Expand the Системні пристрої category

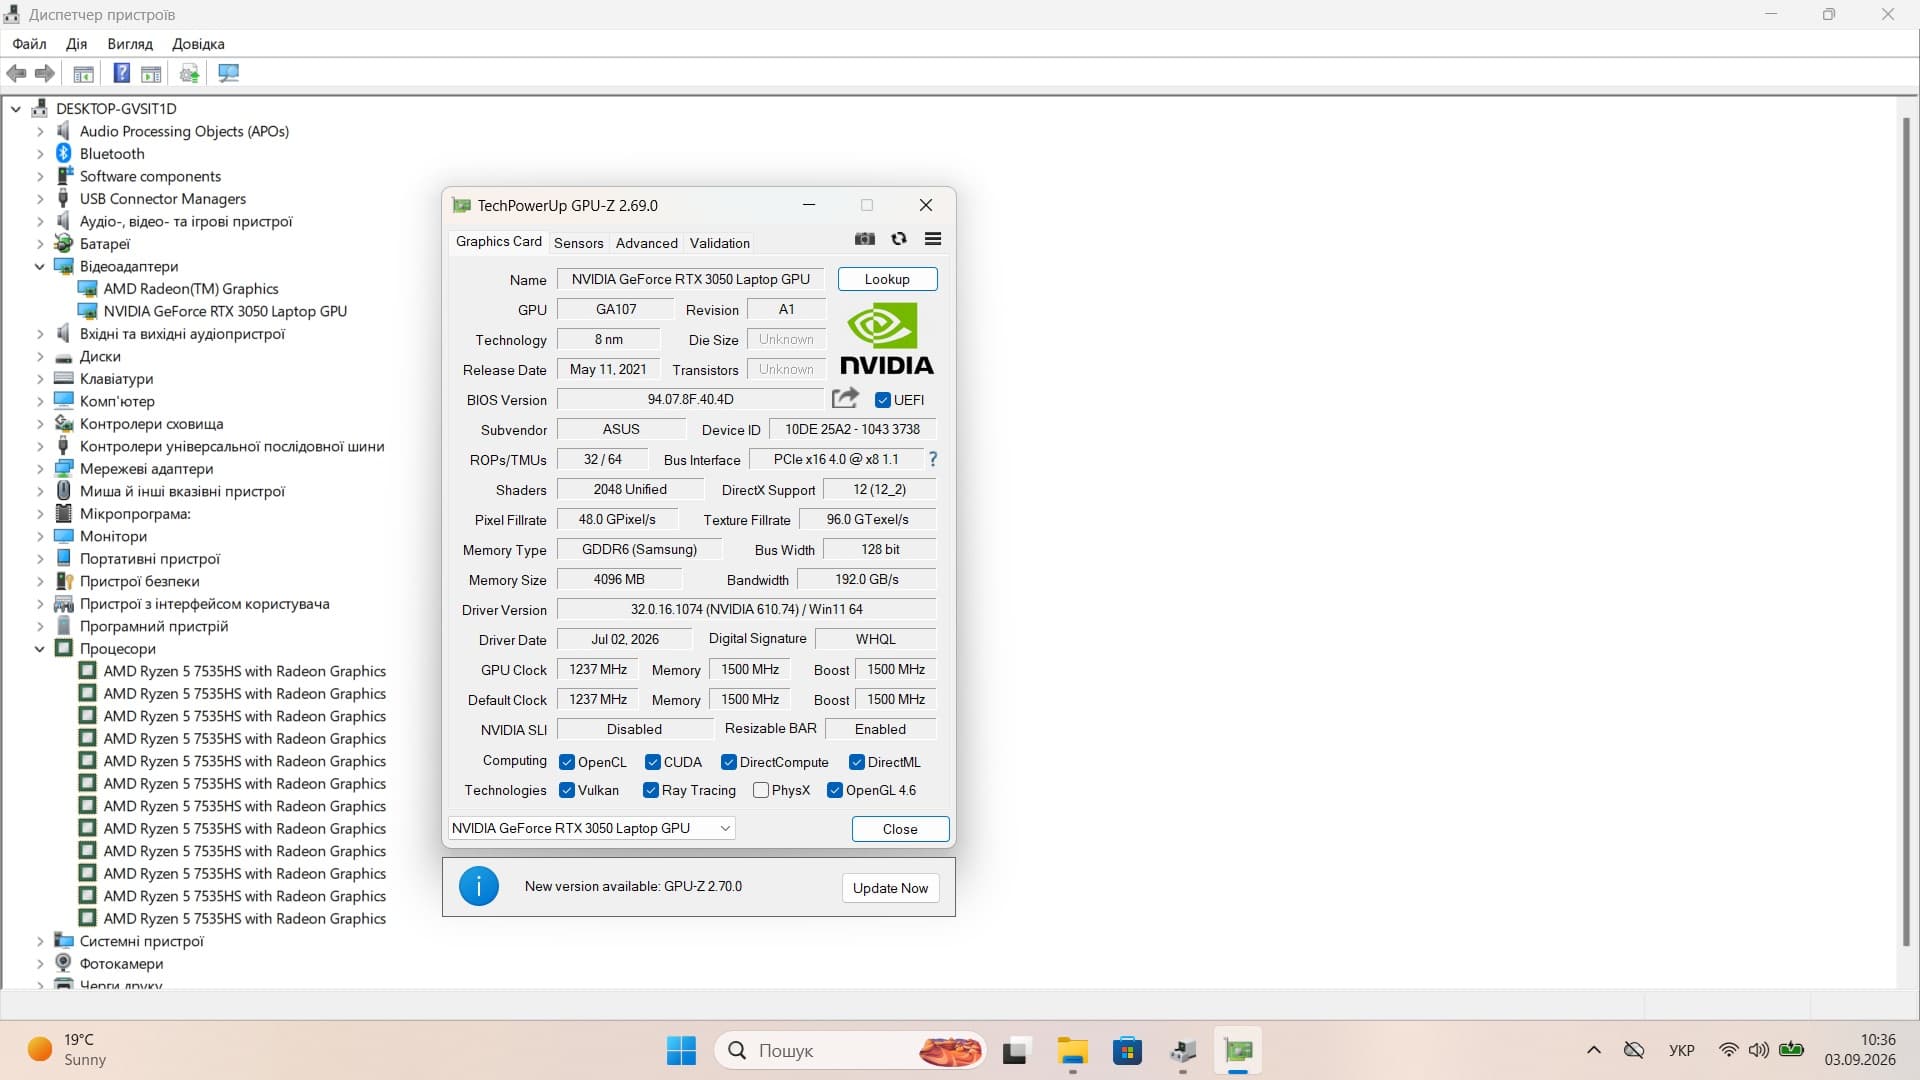click(40, 941)
